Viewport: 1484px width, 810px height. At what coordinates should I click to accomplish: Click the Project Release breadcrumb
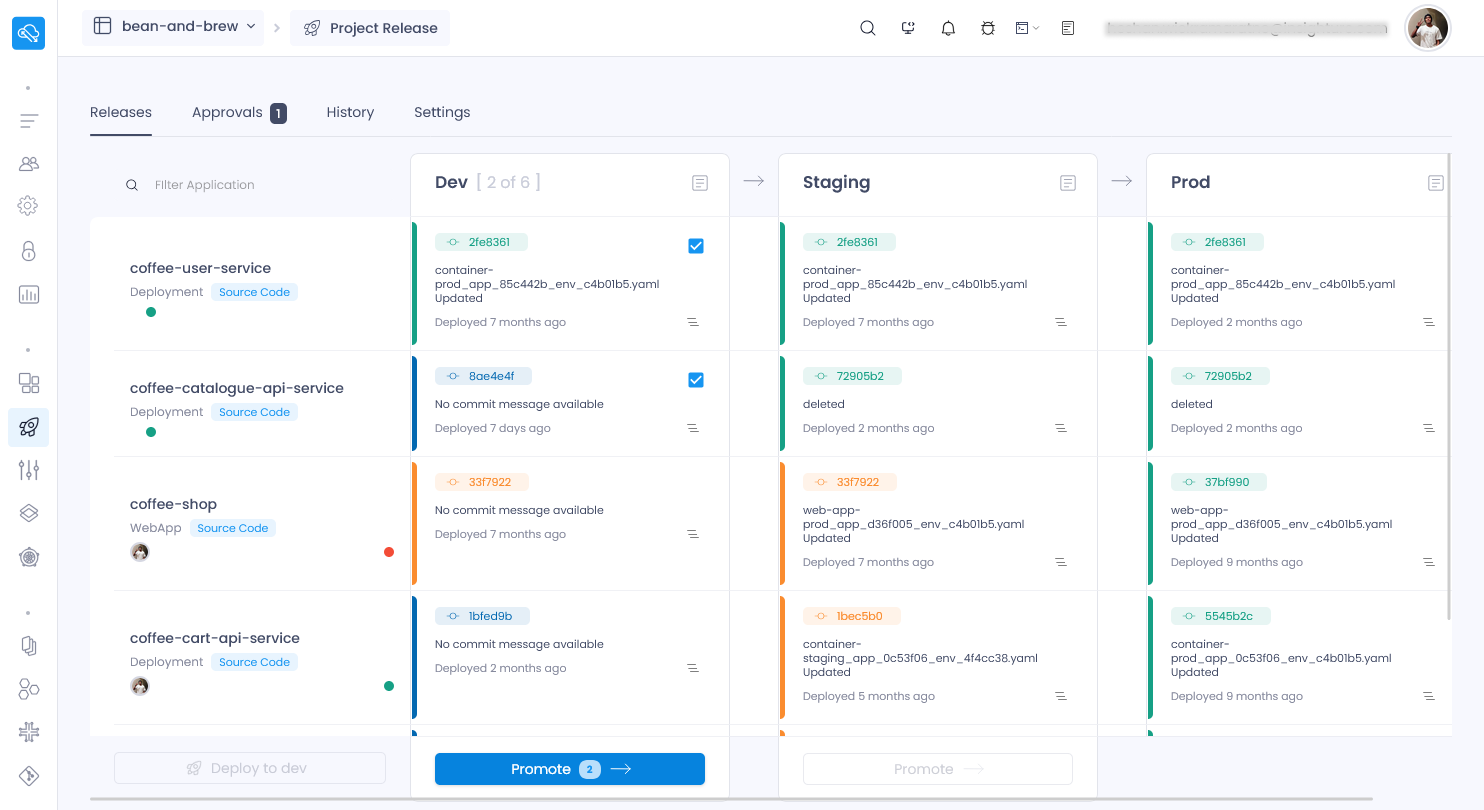pyautogui.click(x=370, y=28)
